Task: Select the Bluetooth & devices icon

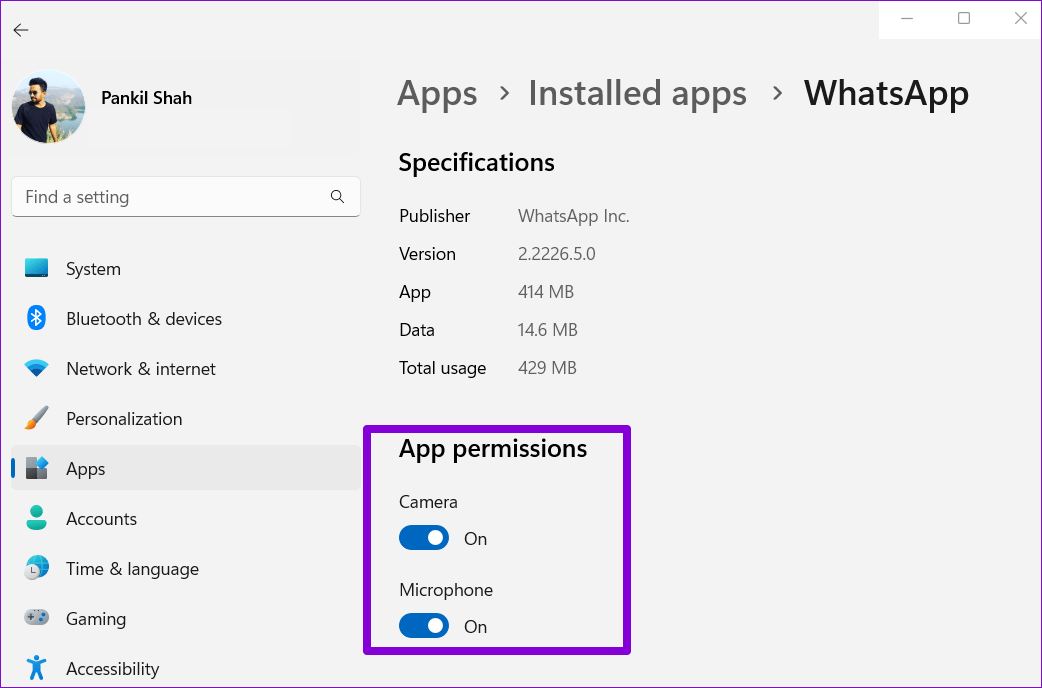Action: click(36, 318)
